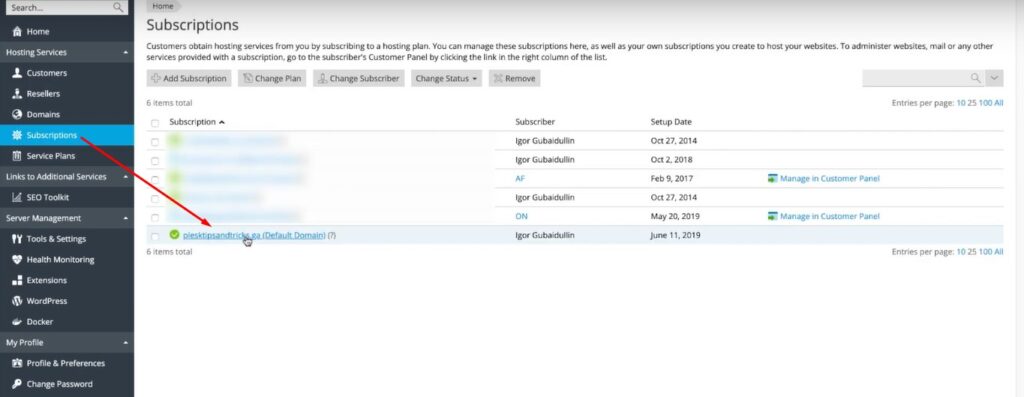The width and height of the screenshot is (1024, 397).
Task: Click the Tools & Settings icon
Action: tap(17, 239)
